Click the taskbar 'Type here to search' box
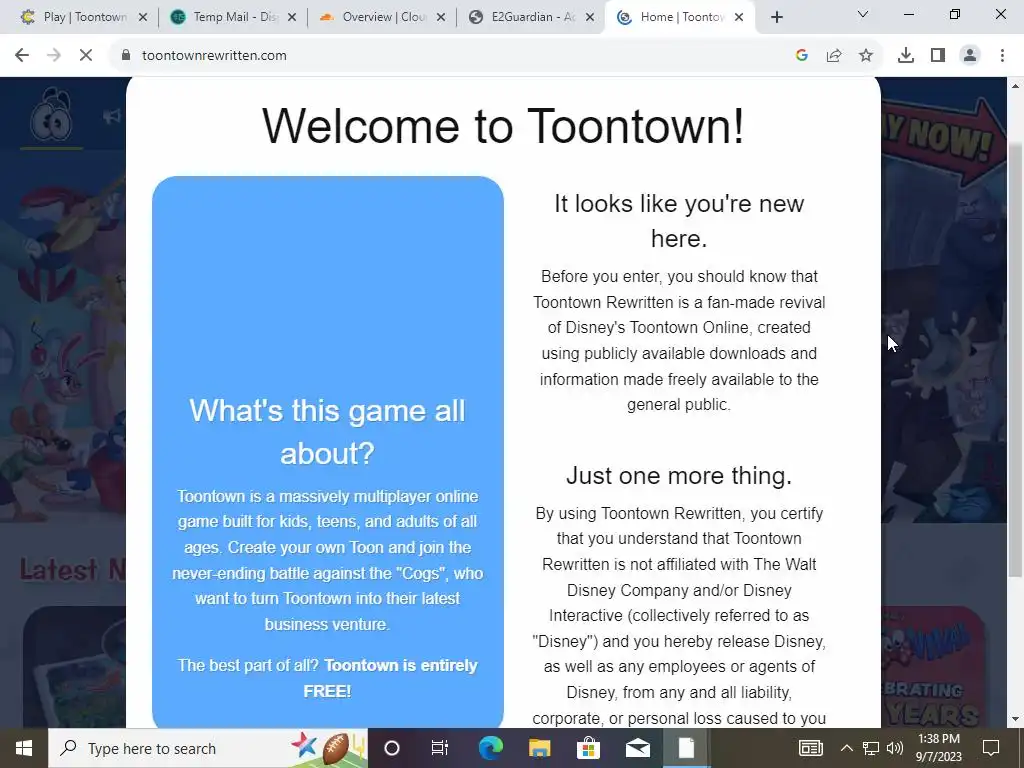Screen dimensions: 1024x768 208,748
